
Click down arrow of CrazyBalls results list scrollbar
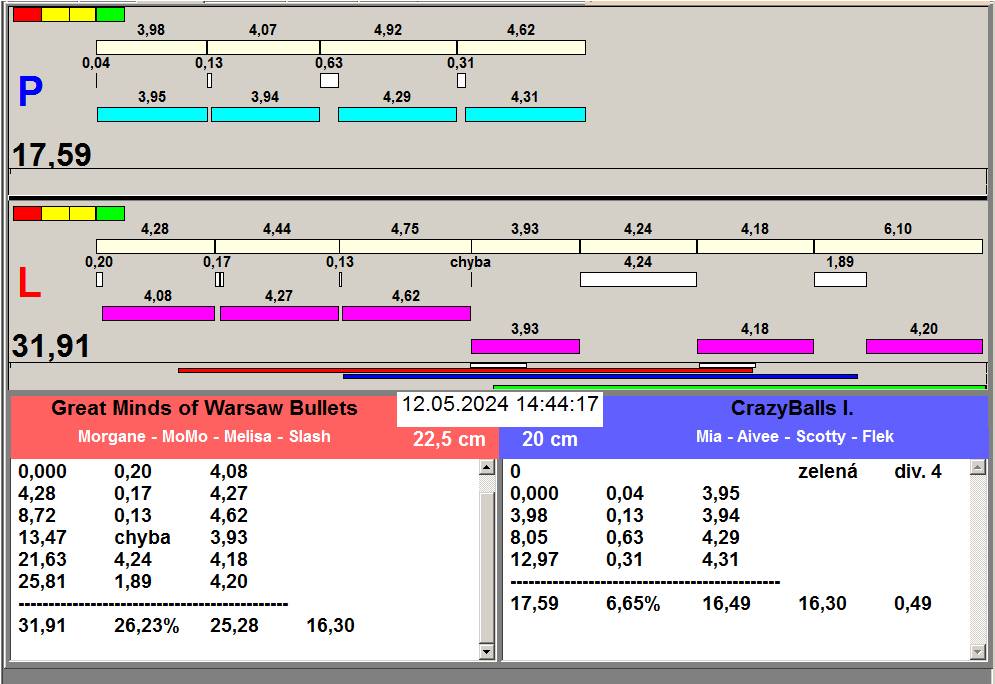(978, 652)
